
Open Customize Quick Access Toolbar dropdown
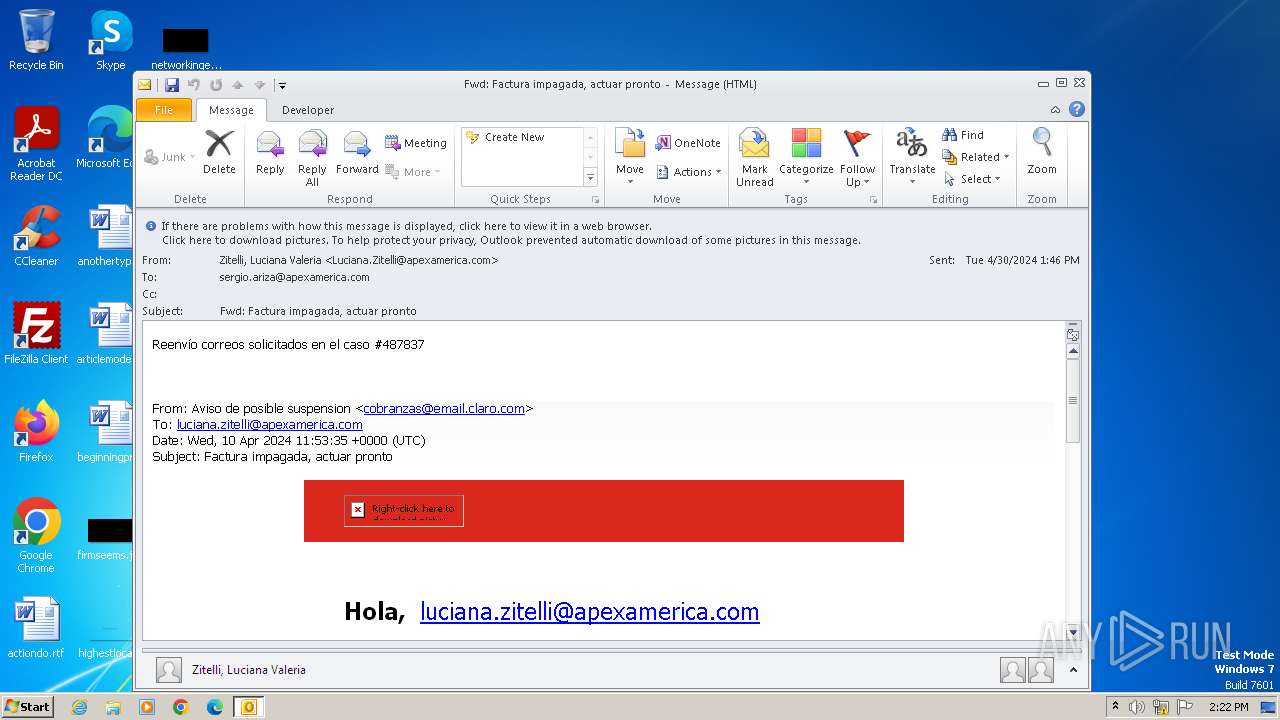(283, 86)
